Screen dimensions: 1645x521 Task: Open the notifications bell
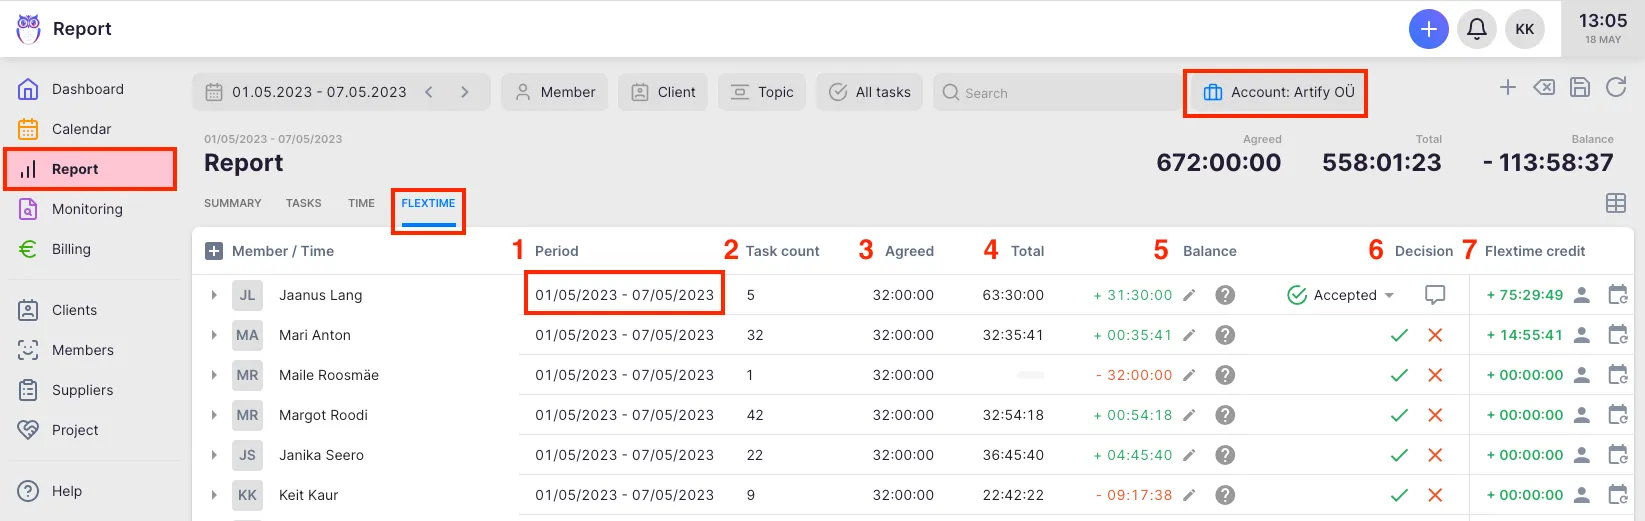pyautogui.click(x=1476, y=29)
